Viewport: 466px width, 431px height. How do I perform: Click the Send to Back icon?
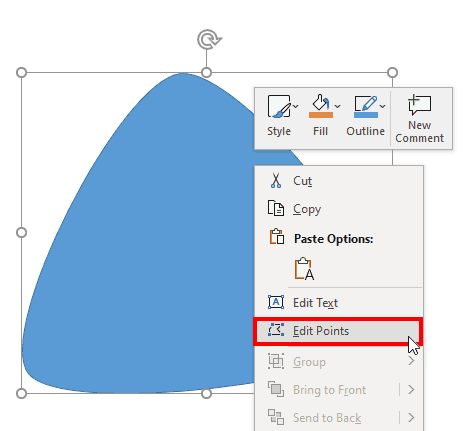coord(276,417)
